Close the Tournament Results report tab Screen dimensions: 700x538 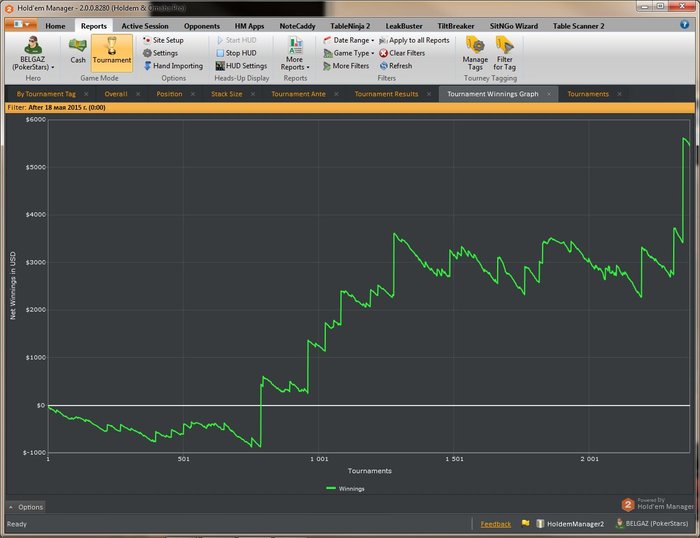click(x=429, y=94)
